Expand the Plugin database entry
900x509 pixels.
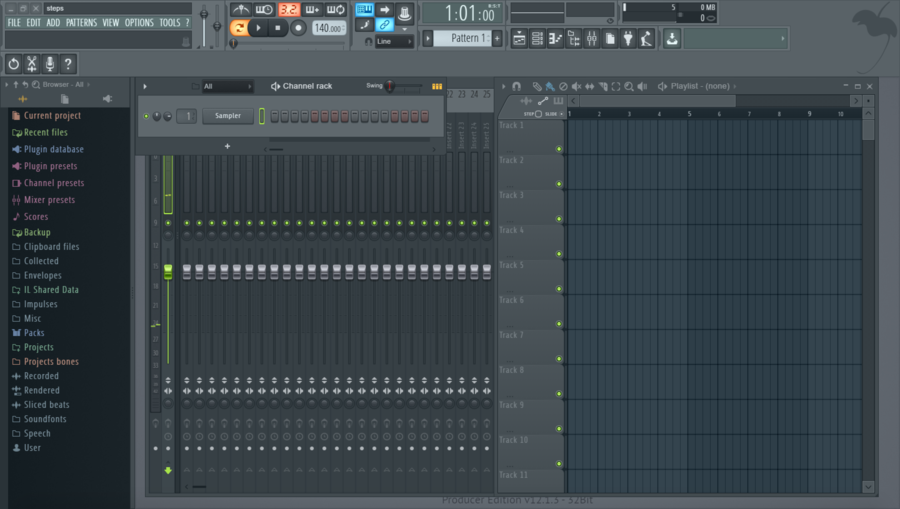coord(48,149)
